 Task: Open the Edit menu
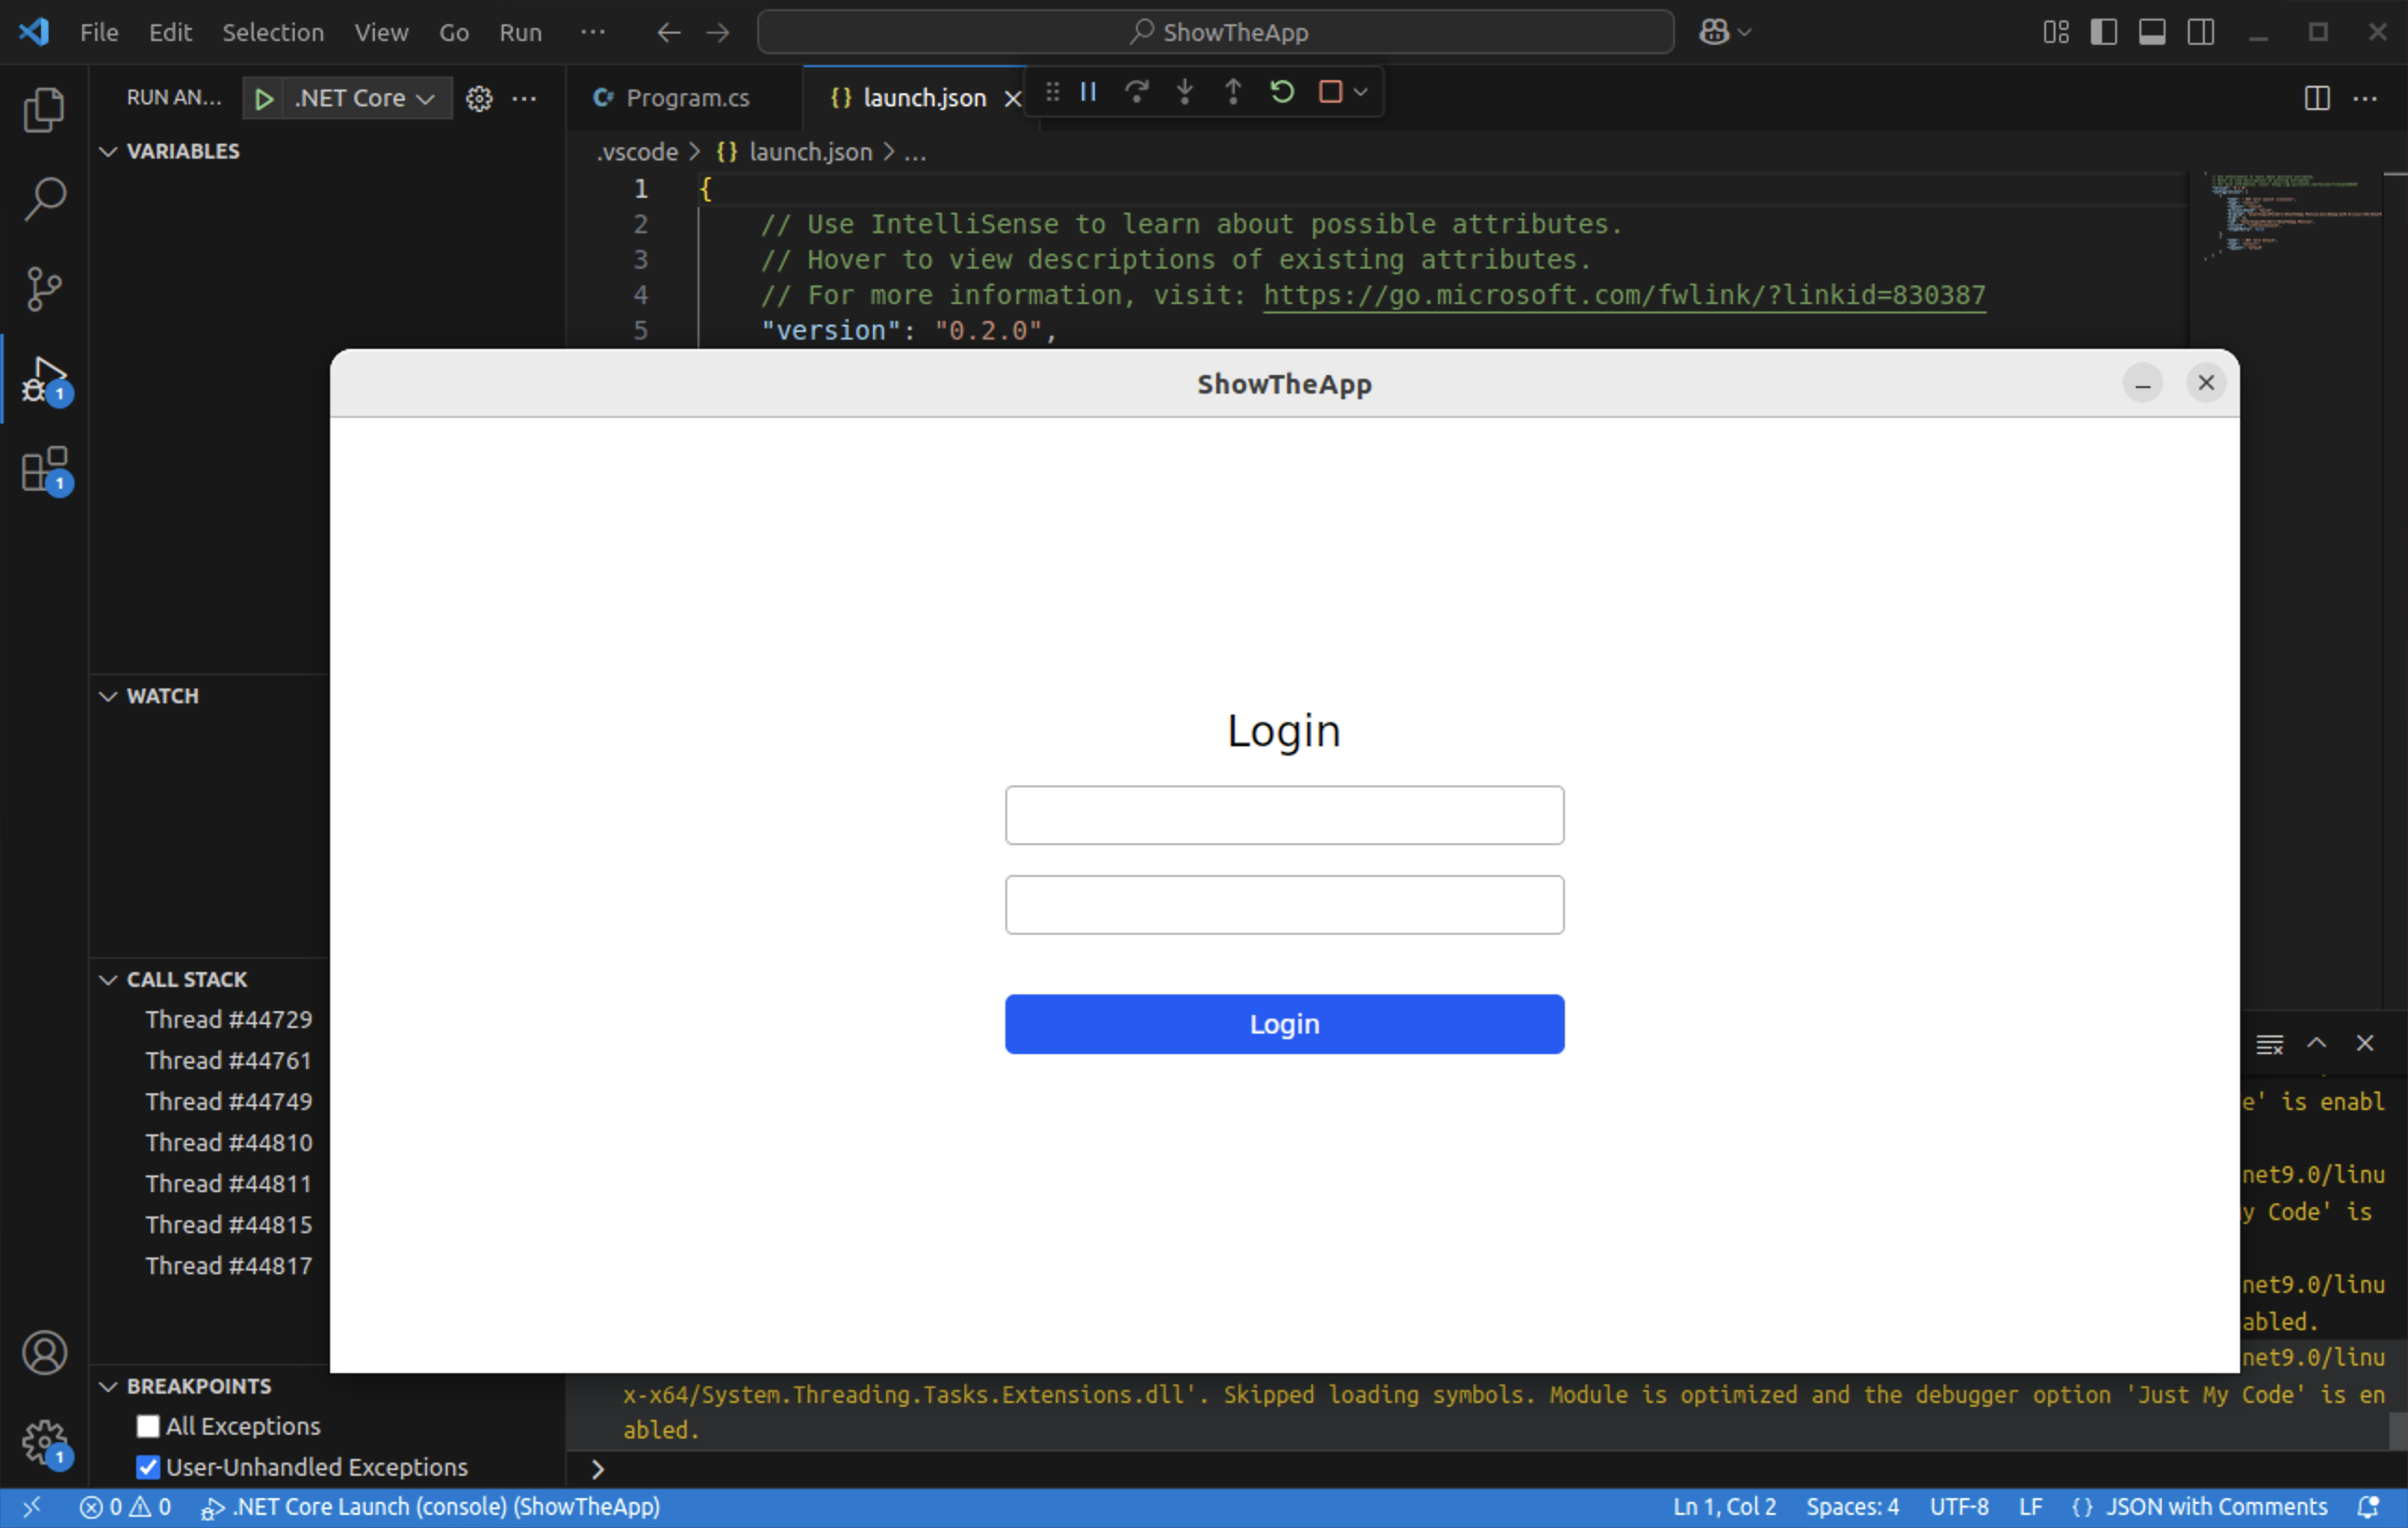[170, 32]
